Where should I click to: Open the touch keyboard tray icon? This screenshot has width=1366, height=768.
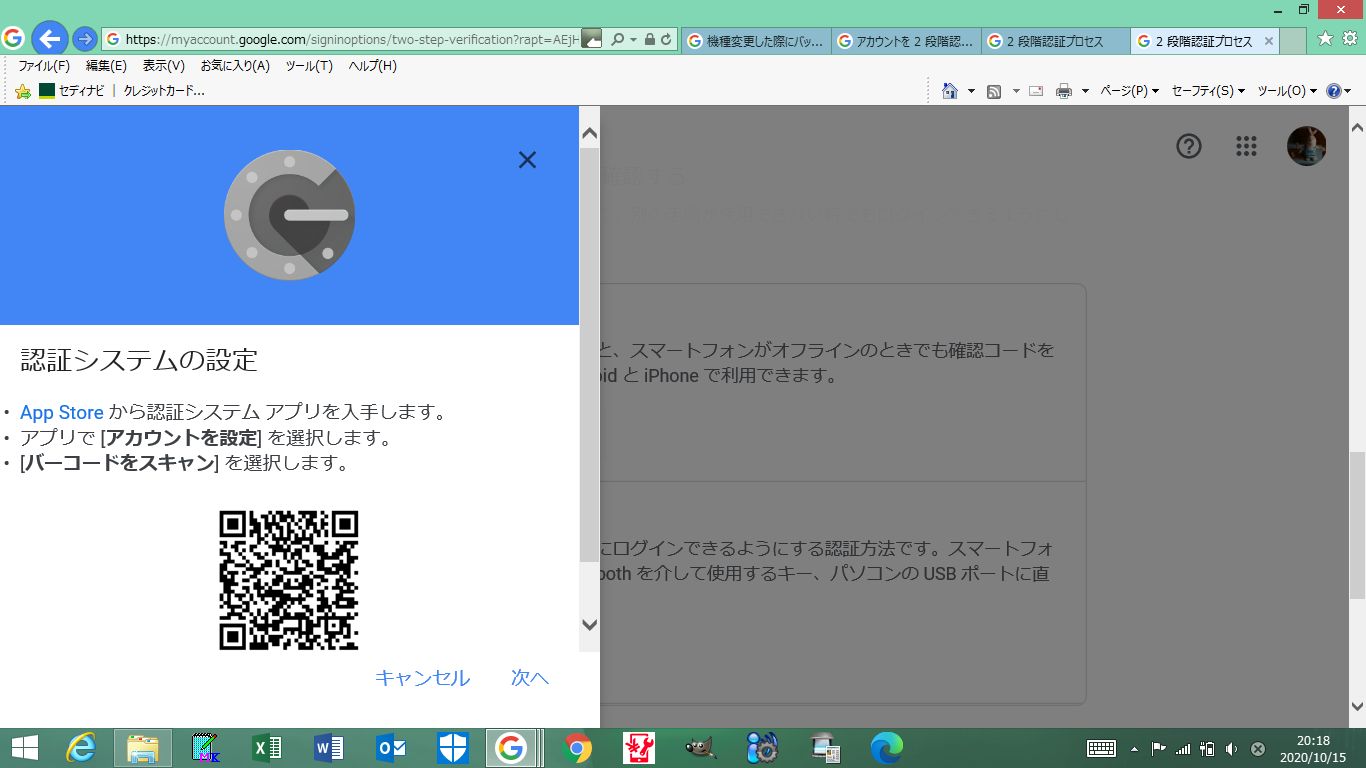click(1101, 748)
